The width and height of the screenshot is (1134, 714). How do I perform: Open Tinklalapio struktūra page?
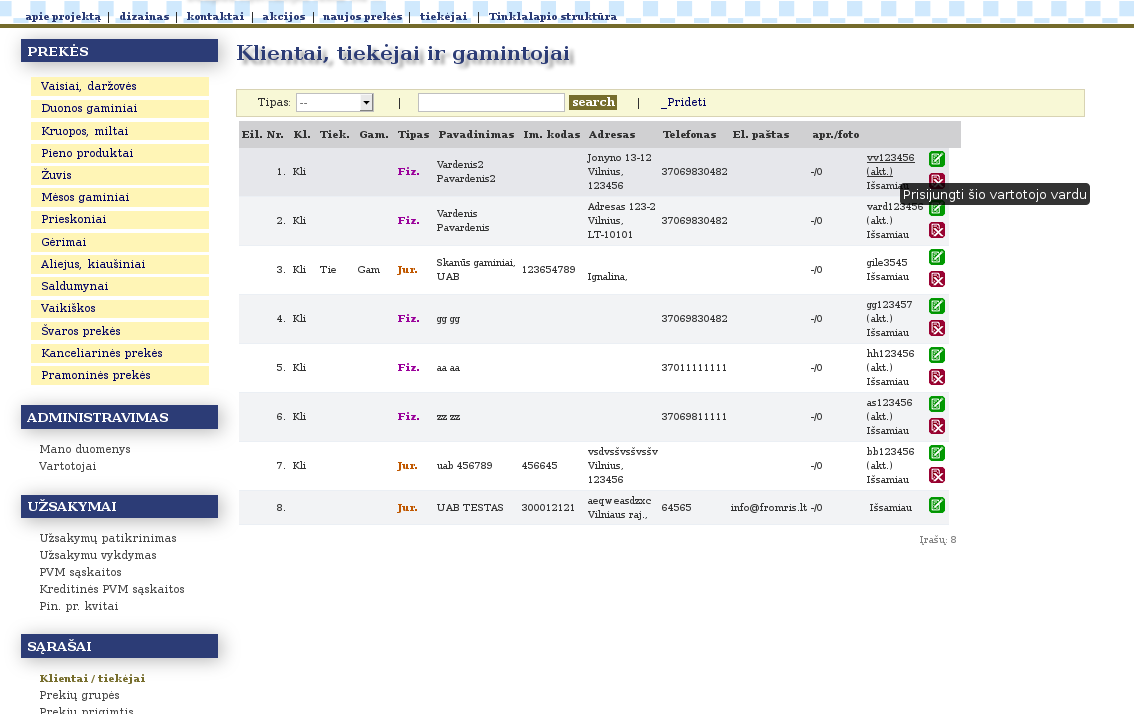point(553,16)
